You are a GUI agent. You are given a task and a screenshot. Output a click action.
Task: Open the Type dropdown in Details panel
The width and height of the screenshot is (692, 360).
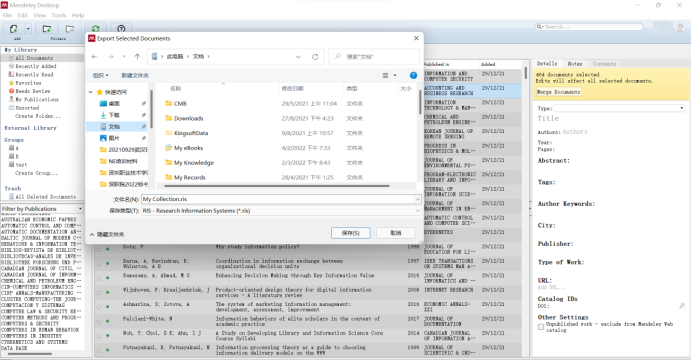[681, 108]
